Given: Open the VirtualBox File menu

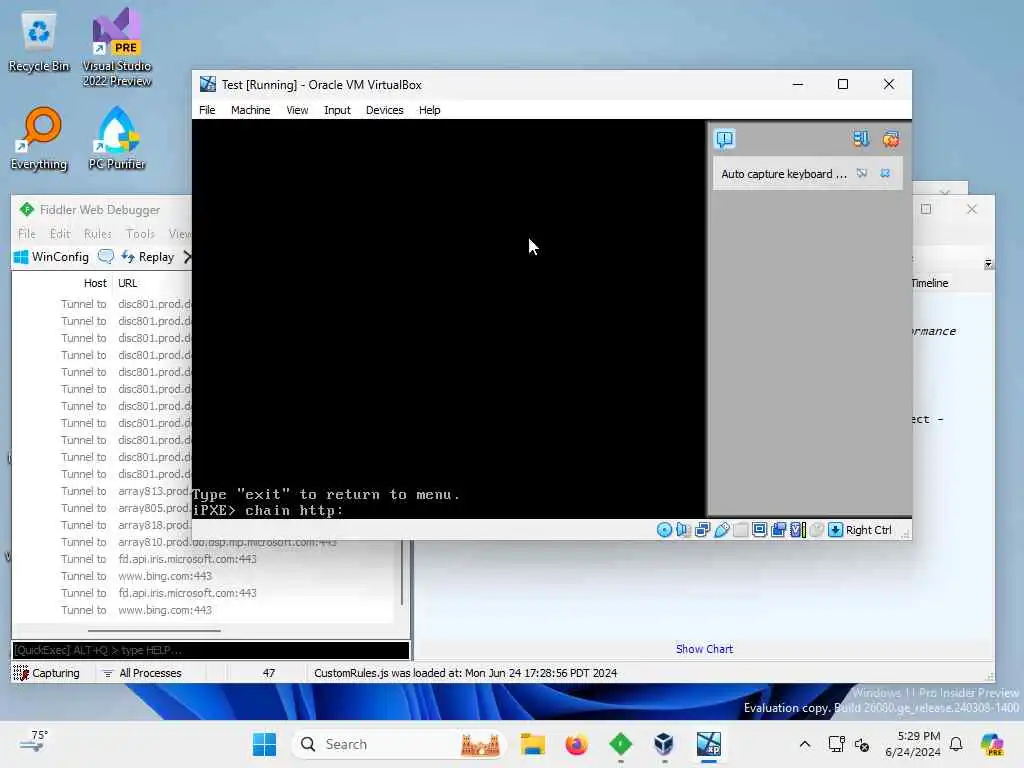Looking at the screenshot, I should pos(207,110).
